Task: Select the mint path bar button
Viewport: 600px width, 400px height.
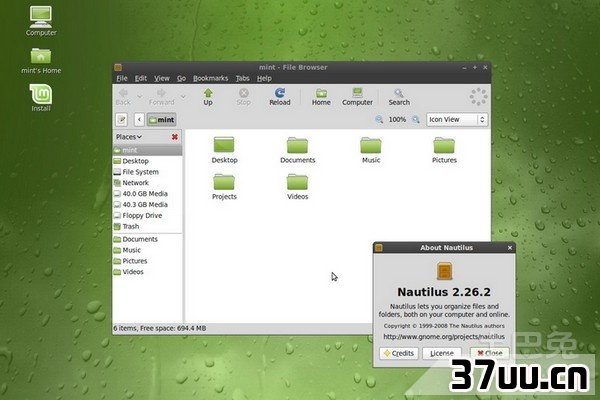Action: pyautogui.click(x=161, y=120)
